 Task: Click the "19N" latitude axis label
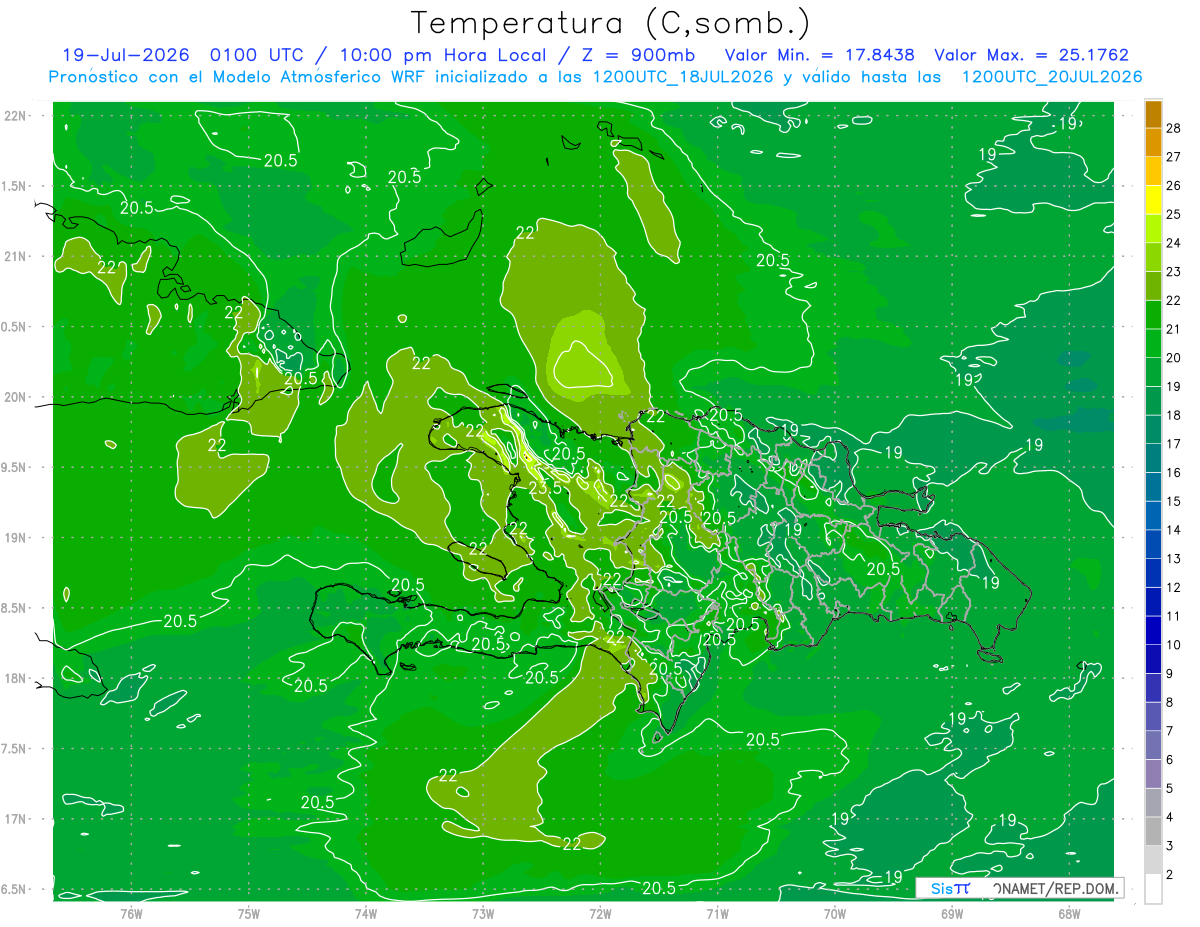tap(15, 538)
